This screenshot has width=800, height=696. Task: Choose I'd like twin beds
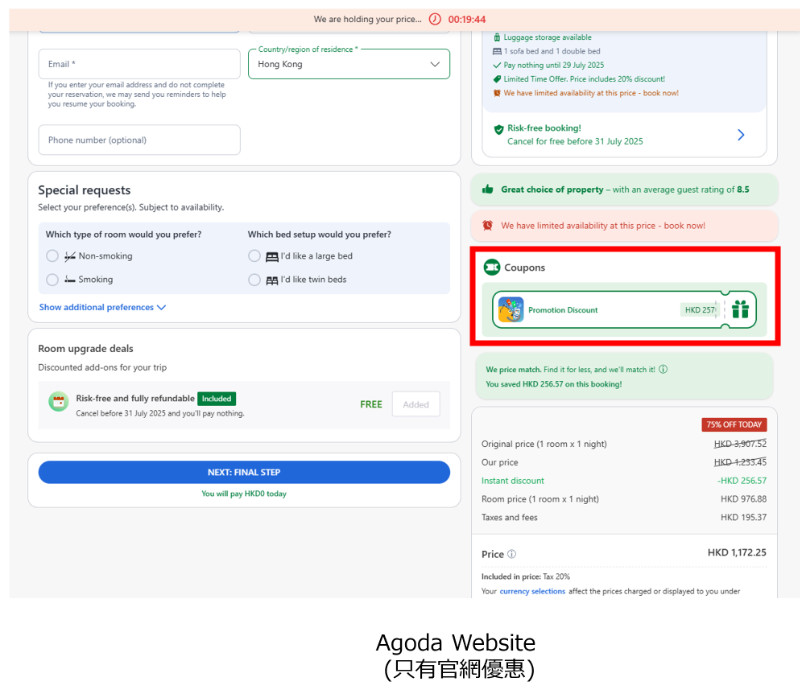pyautogui.click(x=254, y=279)
